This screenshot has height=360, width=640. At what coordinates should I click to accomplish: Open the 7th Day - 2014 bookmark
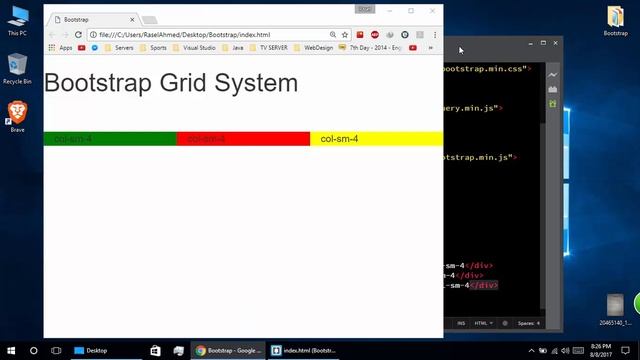point(370,48)
